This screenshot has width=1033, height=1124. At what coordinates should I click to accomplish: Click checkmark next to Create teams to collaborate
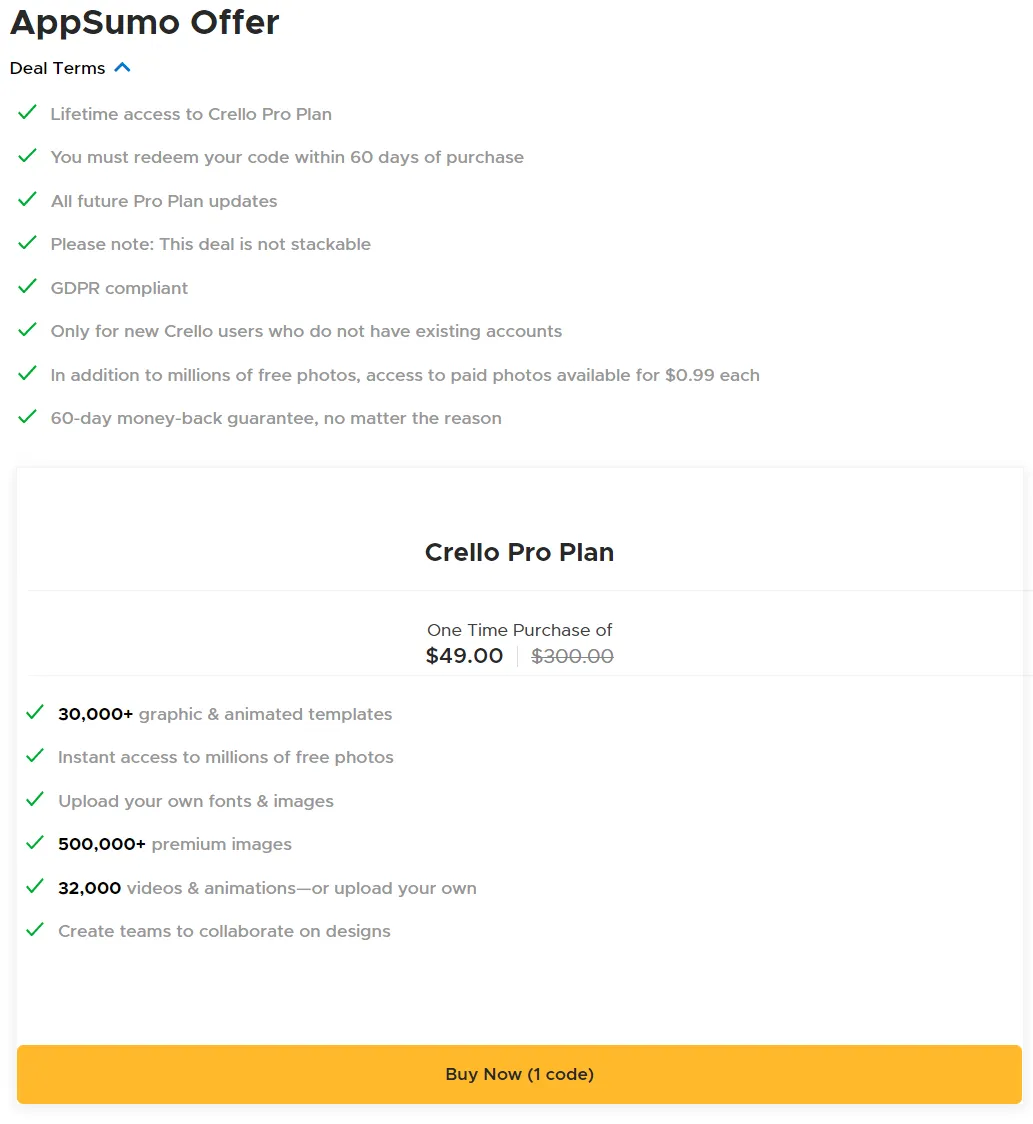(x=35, y=930)
